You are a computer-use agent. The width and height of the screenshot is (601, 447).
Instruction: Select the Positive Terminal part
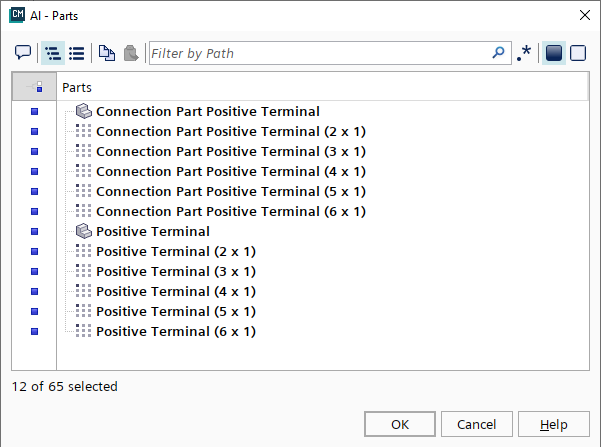click(153, 231)
